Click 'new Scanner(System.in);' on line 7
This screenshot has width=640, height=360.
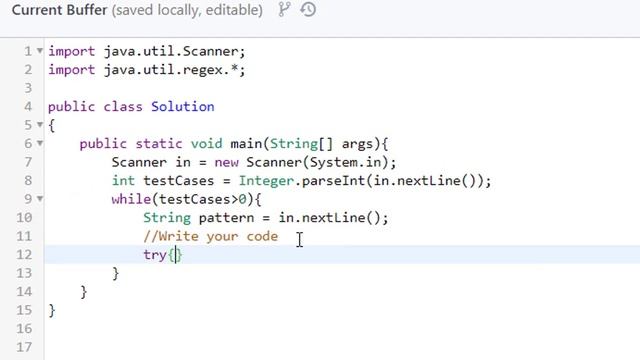tap(305, 162)
